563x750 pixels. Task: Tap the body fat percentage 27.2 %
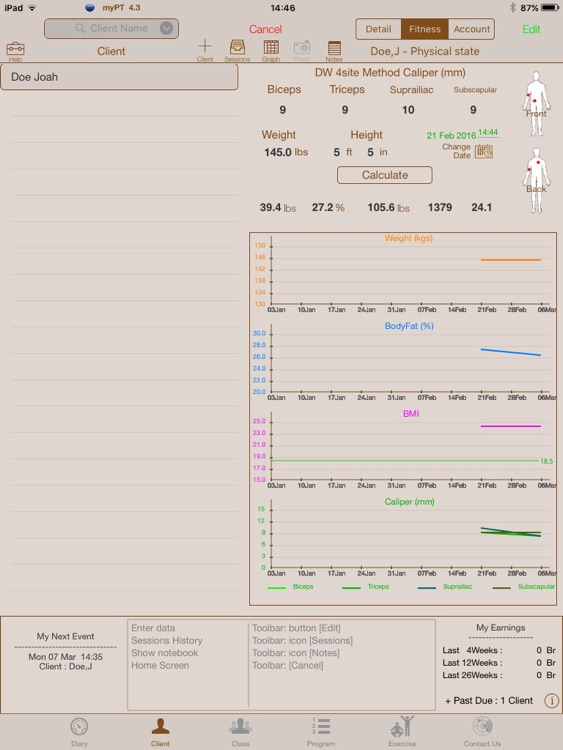point(328,208)
